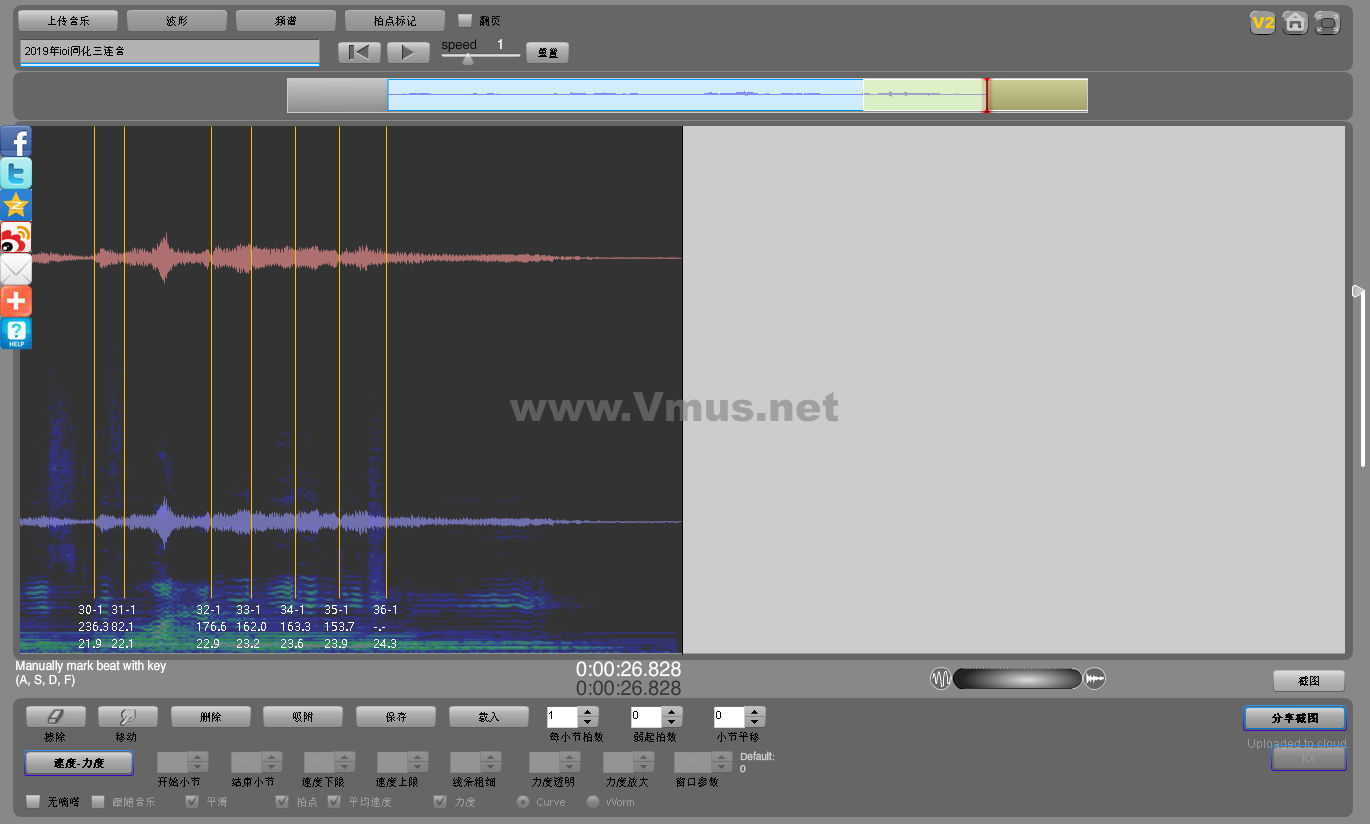Screen dimensions: 1370x824
Task: Increase the 每小节拍数 stepper value
Action: [x=588, y=711]
